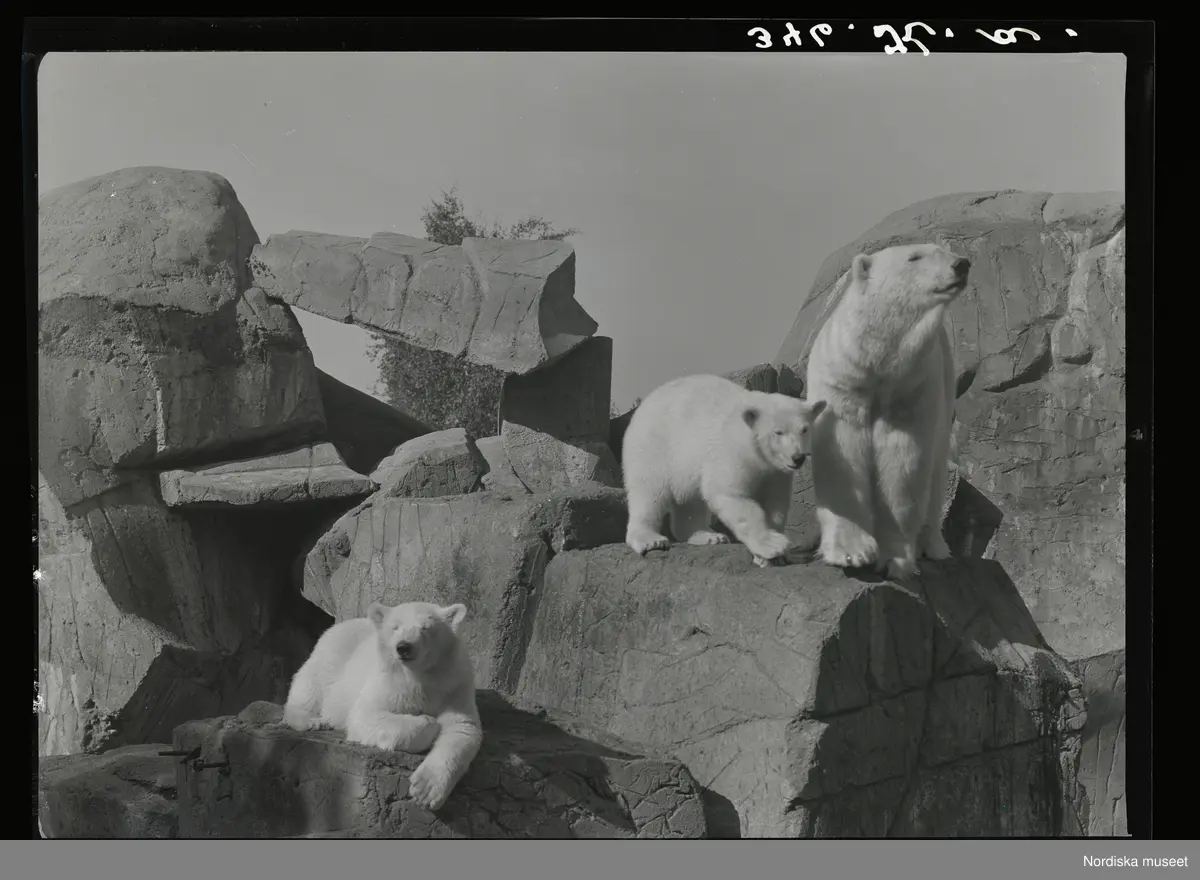Click the flat rock ledge under the boulder
The height and width of the screenshot is (880, 1200).
coord(265,482)
